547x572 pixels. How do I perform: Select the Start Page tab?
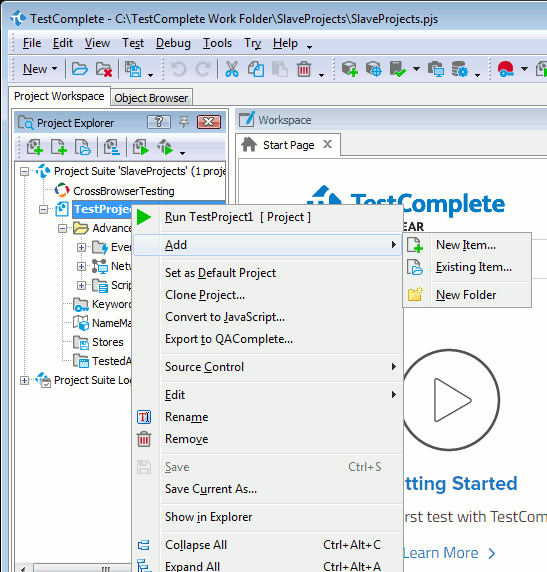click(288, 145)
